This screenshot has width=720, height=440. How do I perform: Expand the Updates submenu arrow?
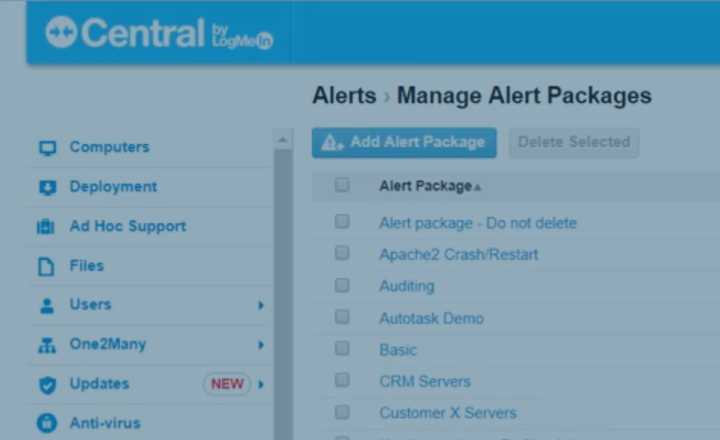(x=261, y=384)
